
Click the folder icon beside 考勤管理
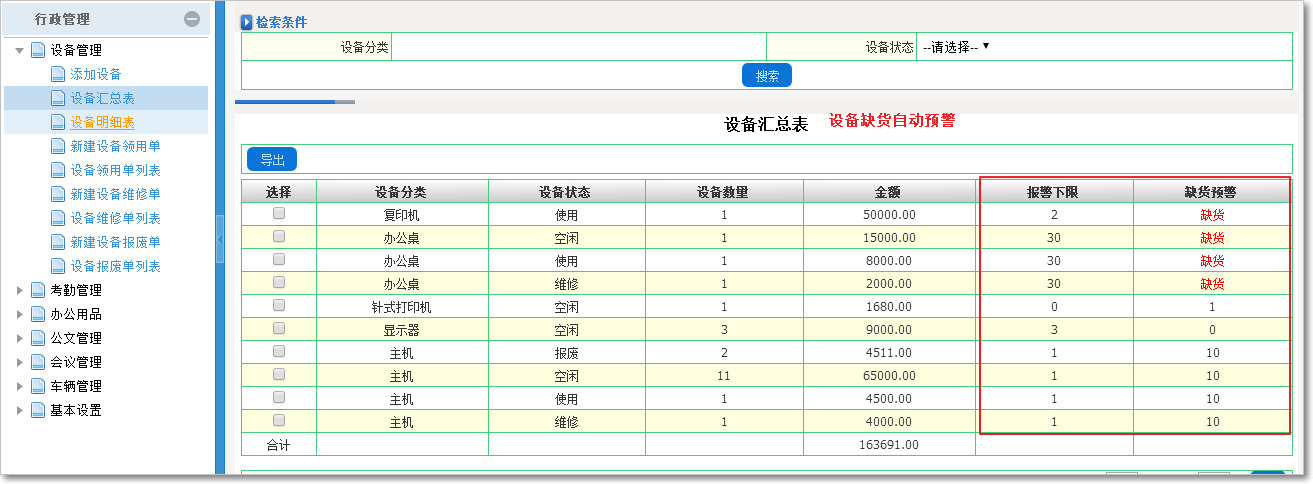(x=38, y=290)
